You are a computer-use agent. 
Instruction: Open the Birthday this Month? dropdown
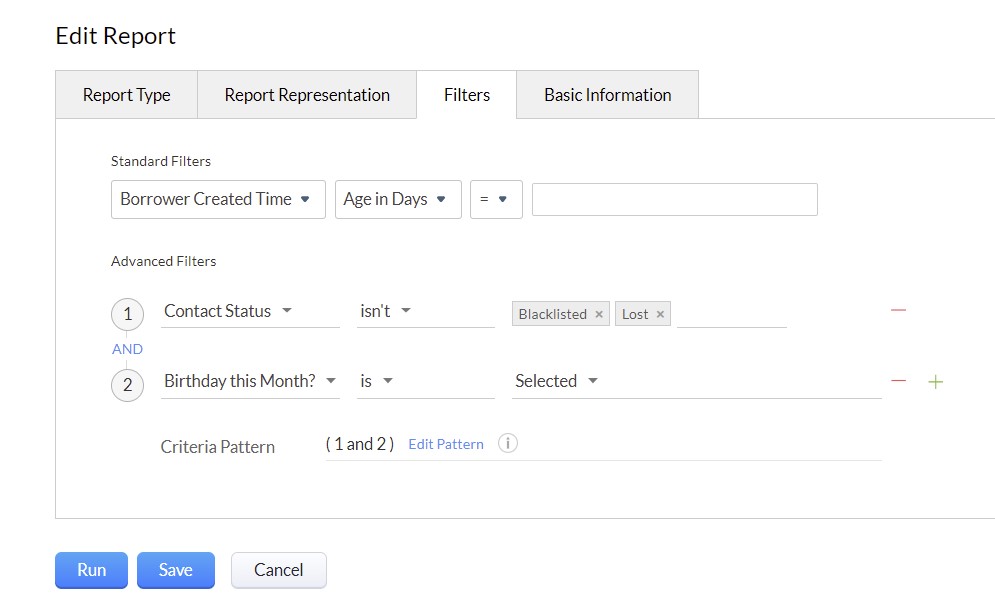(249, 381)
